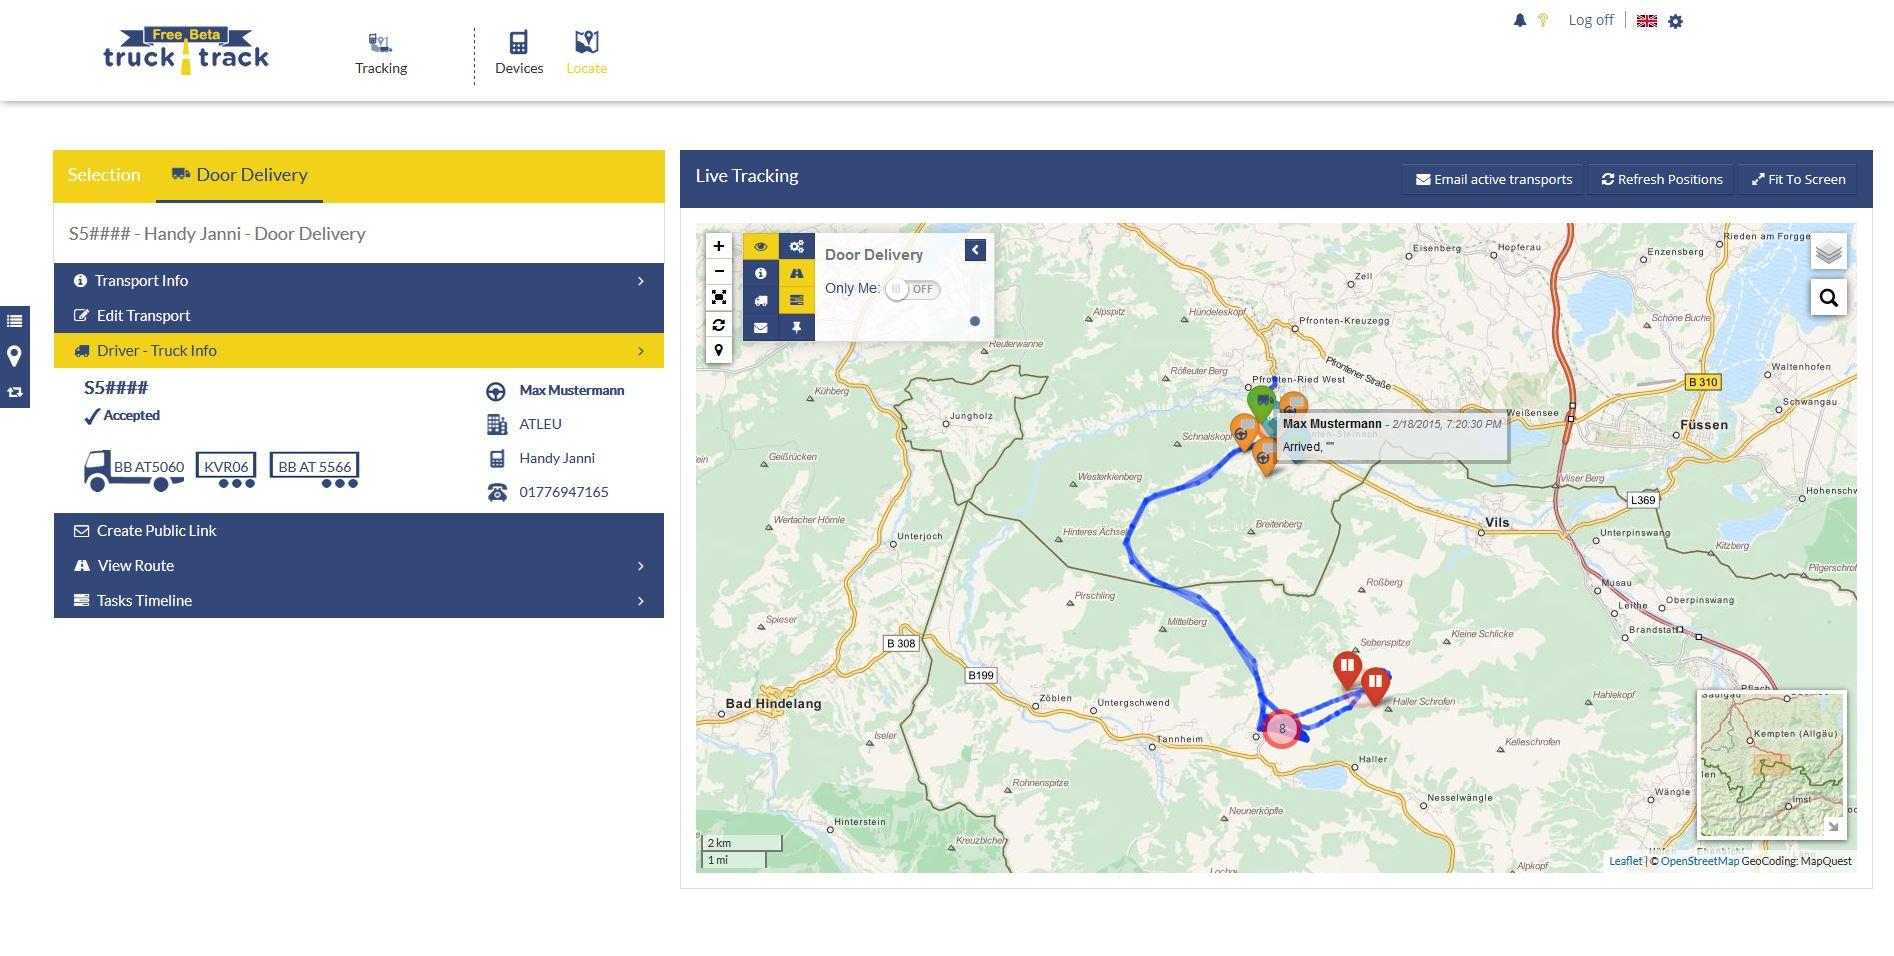
Task: Open settings with the gear icon
Action: pyautogui.click(x=1676, y=21)
